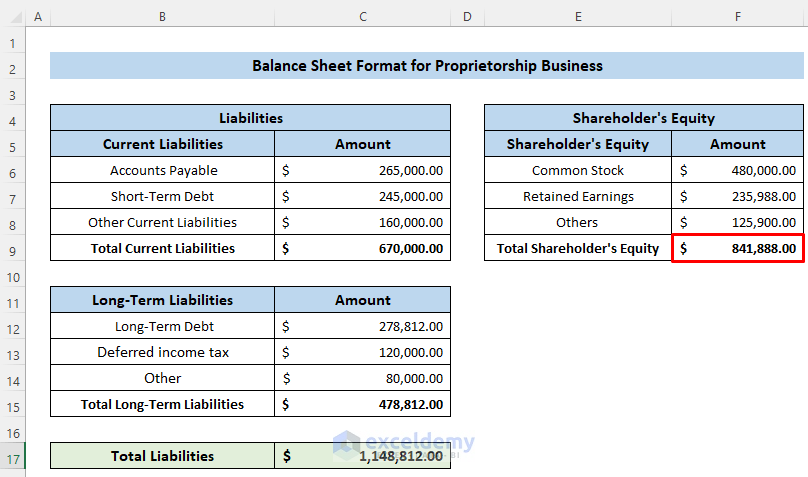Image resolution: width=808 pixels, height=477 pixels.
Task: Click the Retained Earnings cell
Action: tap(578, 196)
